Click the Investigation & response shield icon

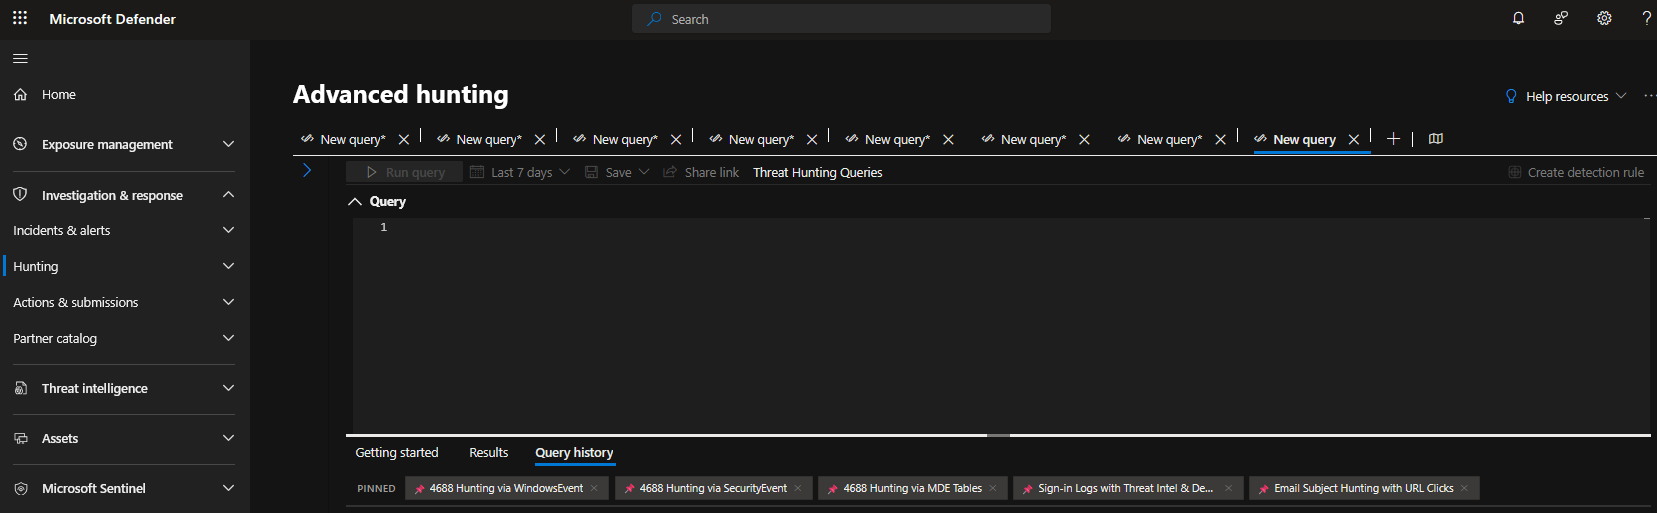tap(20, 194)
